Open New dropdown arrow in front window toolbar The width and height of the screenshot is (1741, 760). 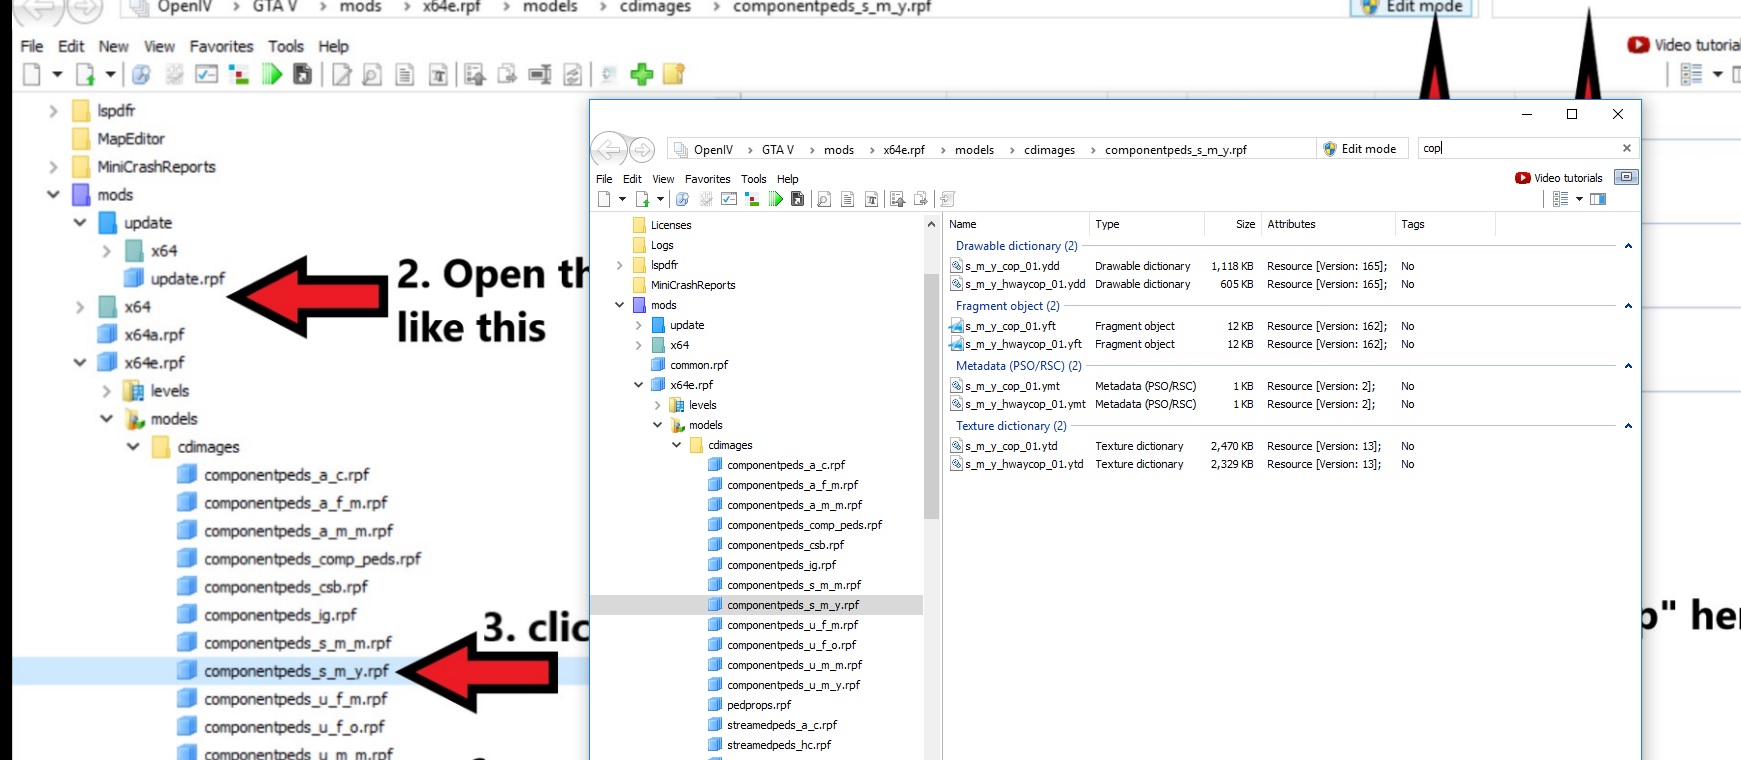(622, 199)
